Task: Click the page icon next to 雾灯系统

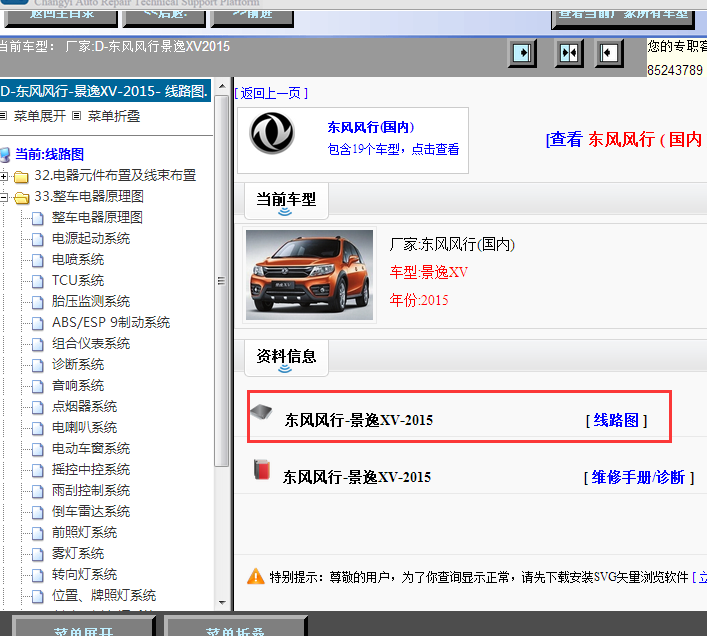Action: pos(38,554)
